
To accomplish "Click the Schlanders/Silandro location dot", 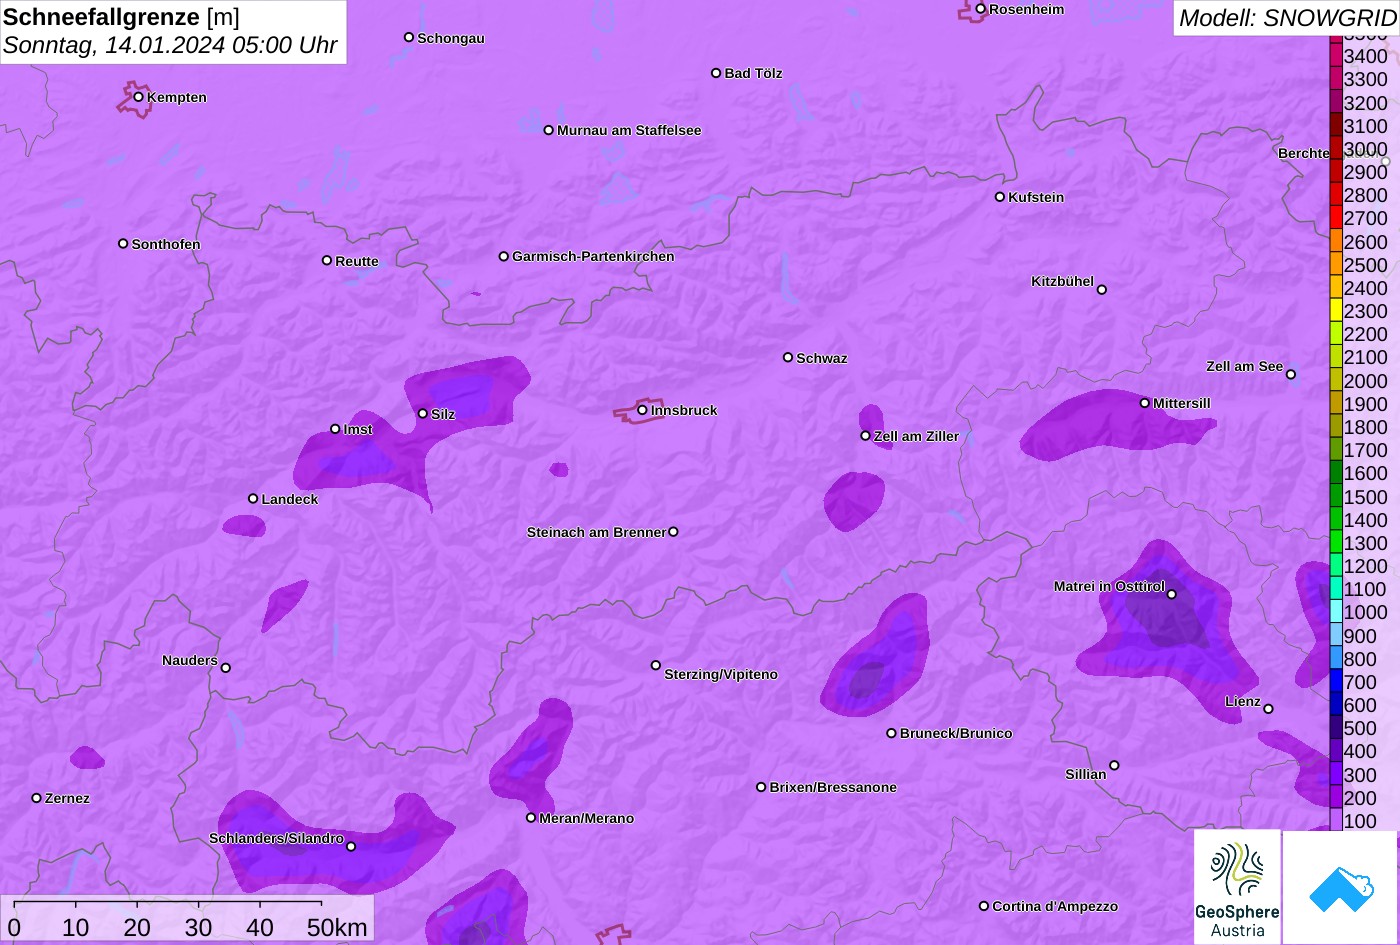I will (351, 847).
